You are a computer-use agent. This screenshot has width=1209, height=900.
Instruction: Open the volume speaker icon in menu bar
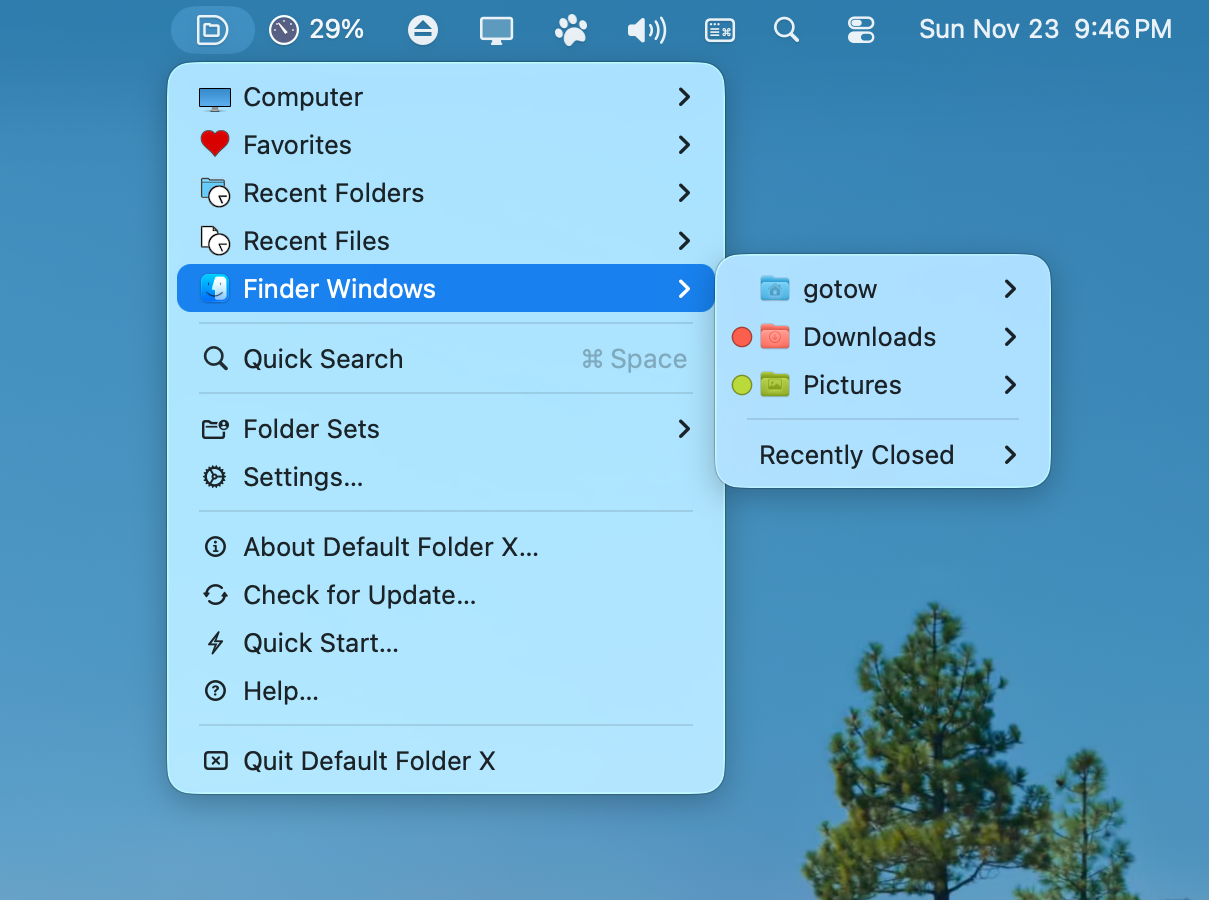[646, 30]
